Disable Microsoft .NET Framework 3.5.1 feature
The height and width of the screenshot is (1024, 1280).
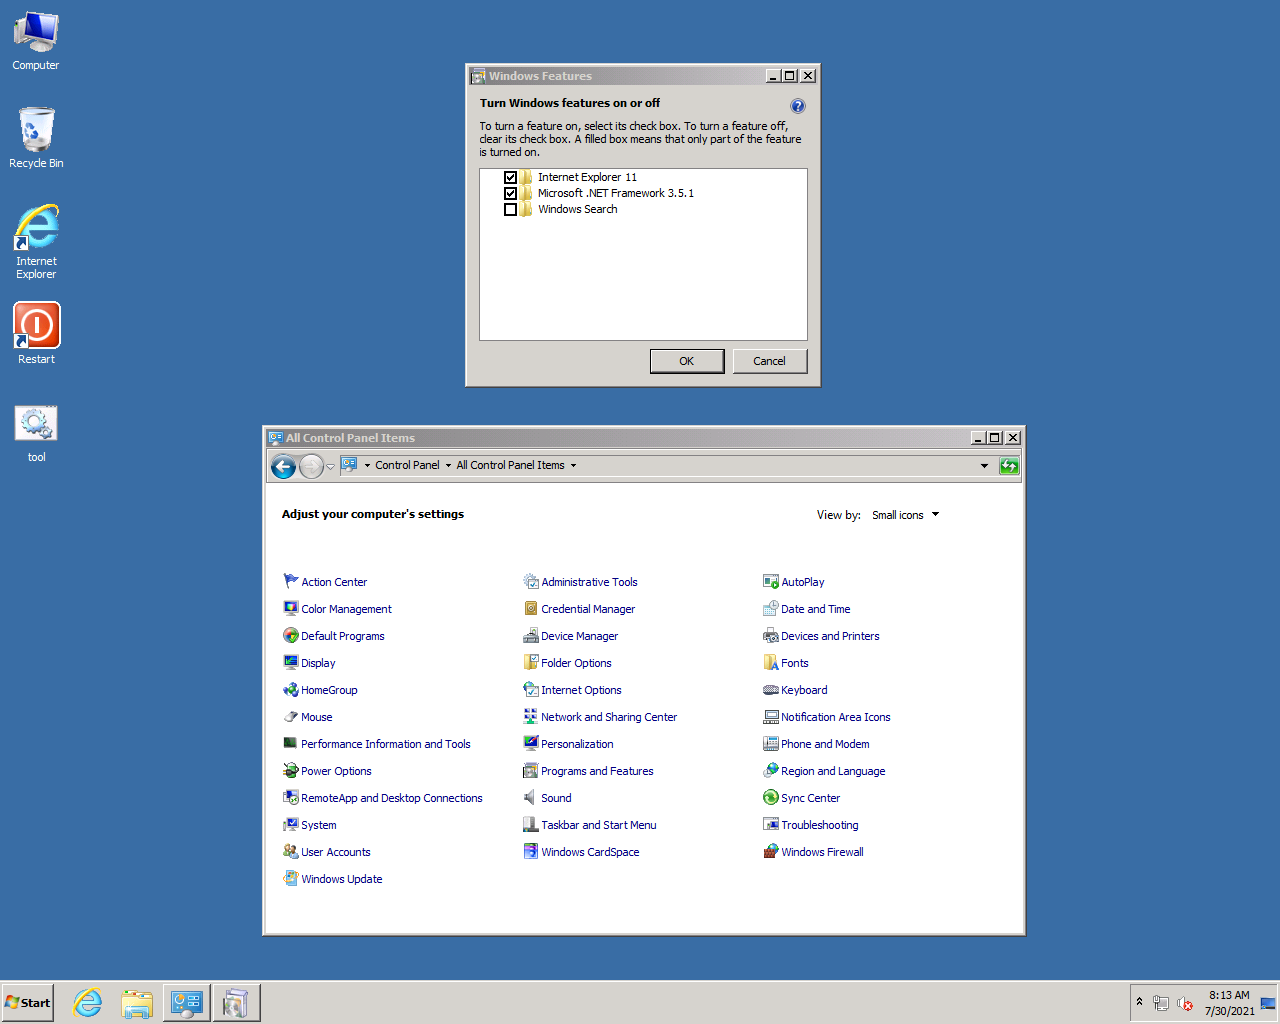(x=510, y=194)
